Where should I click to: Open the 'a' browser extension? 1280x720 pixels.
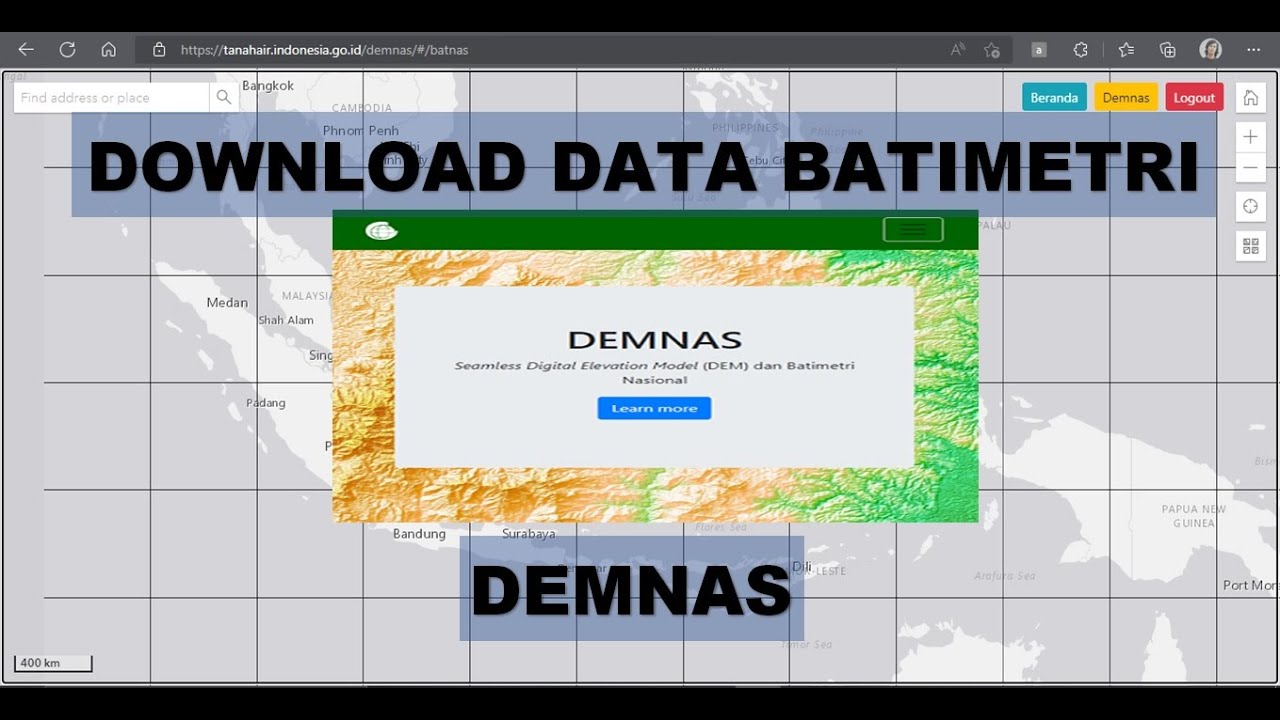1039,49
